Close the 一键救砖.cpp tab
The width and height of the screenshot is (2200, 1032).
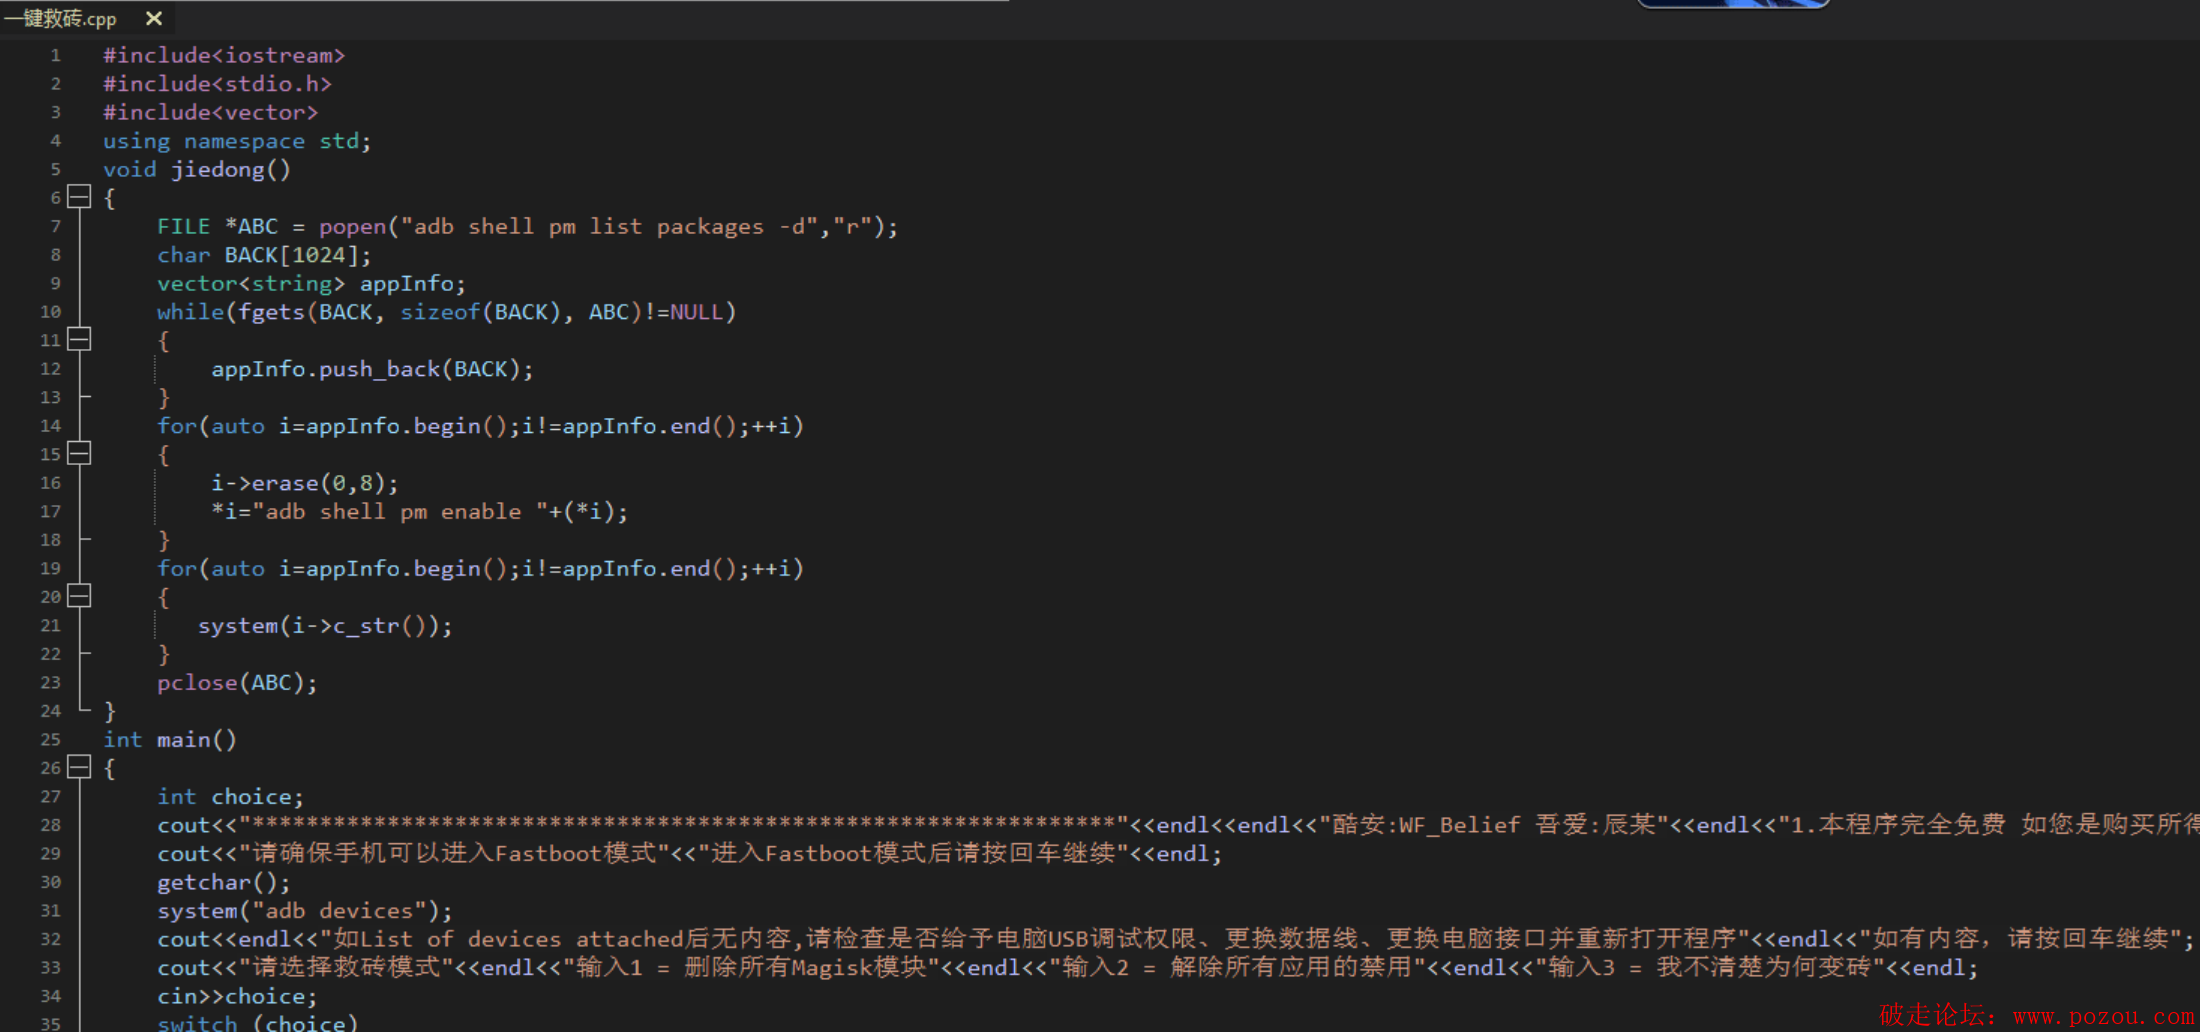[154, 18]
